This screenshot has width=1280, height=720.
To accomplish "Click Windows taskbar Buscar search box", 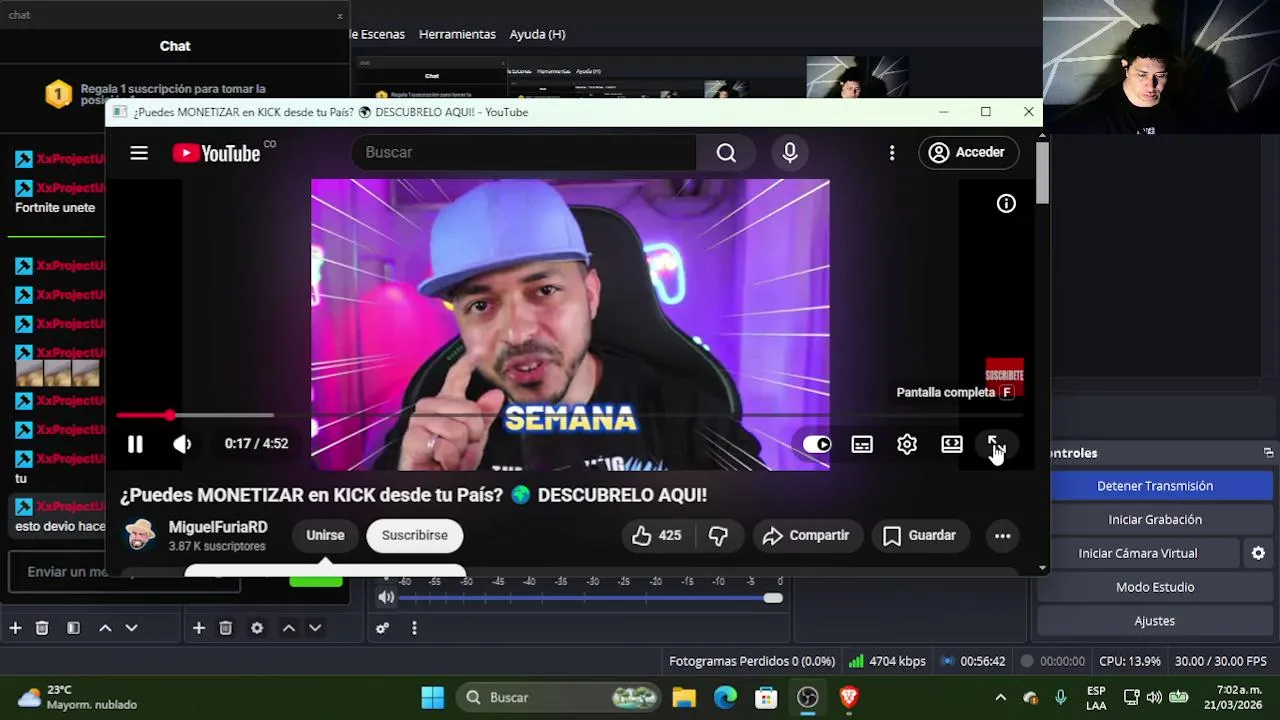I will 558,697.
